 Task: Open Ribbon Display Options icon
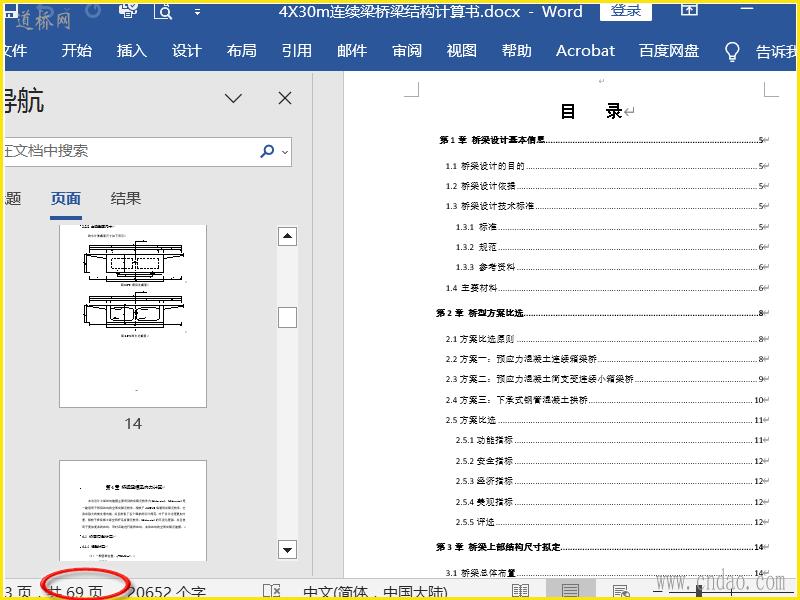(x=690, y=9)
